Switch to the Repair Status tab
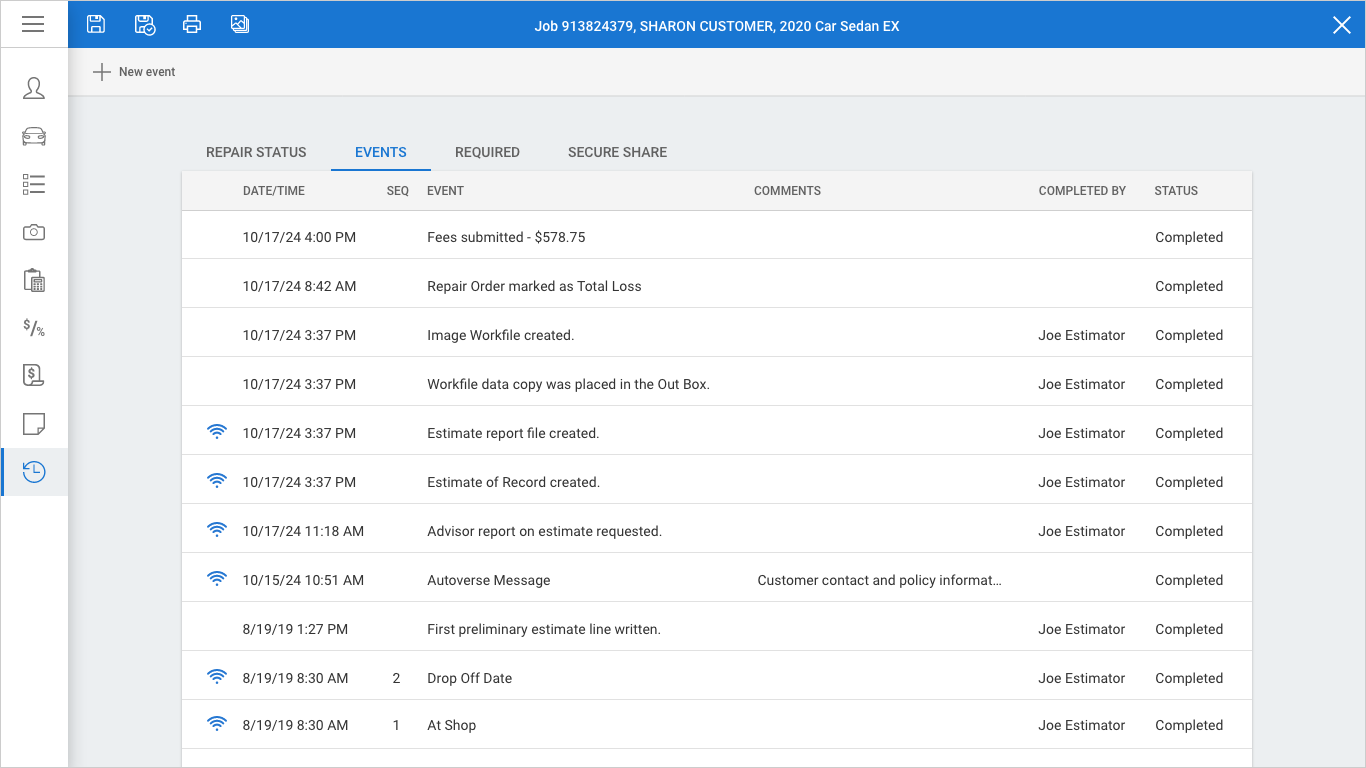 point(256,152)
